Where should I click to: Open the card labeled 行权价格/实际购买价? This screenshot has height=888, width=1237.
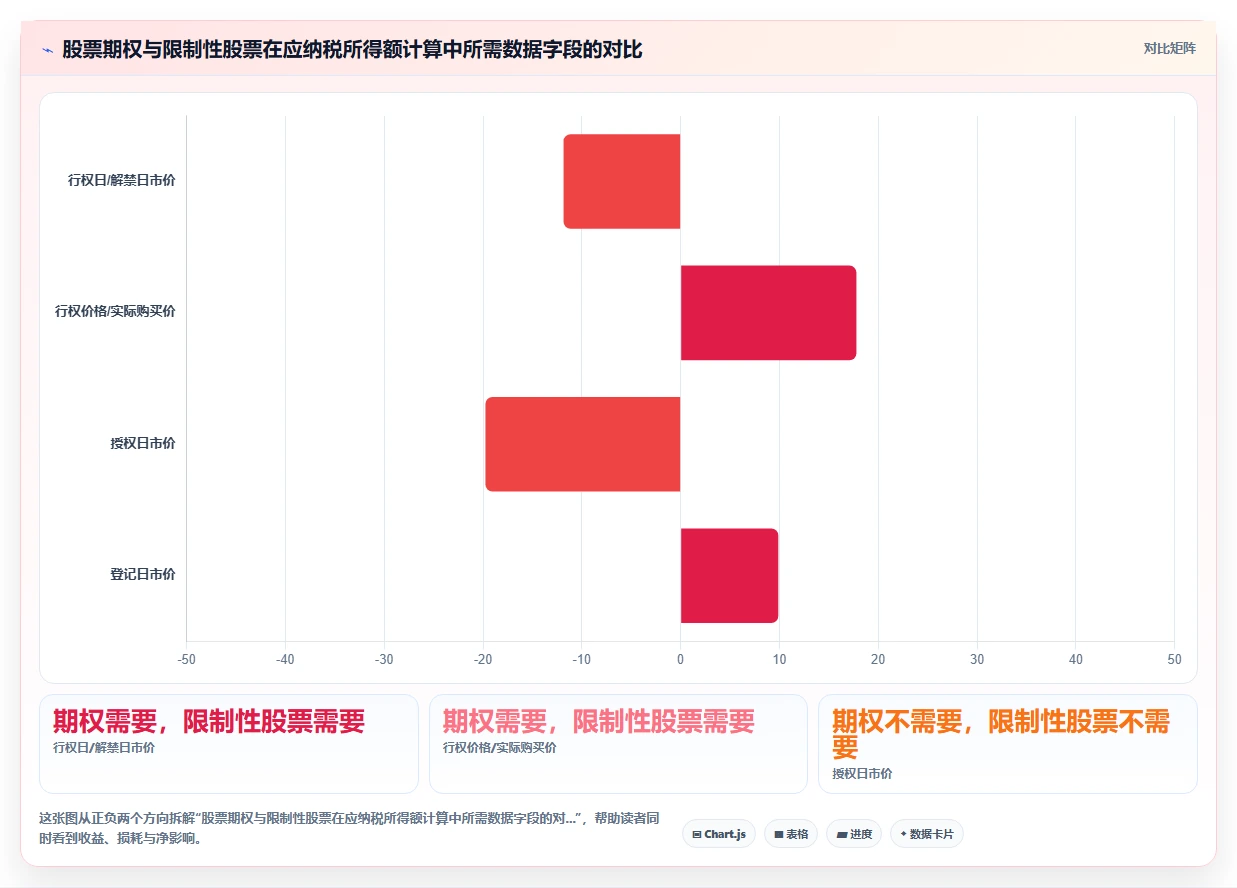pyautogui.click(x=618, y=744)
